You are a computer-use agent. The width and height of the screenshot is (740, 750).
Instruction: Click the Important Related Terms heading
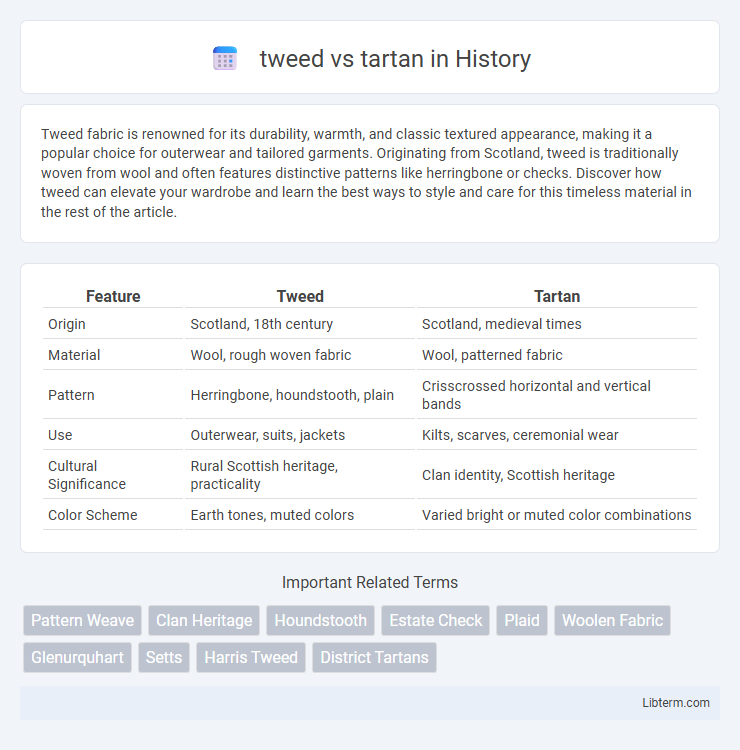pos(370,582)
